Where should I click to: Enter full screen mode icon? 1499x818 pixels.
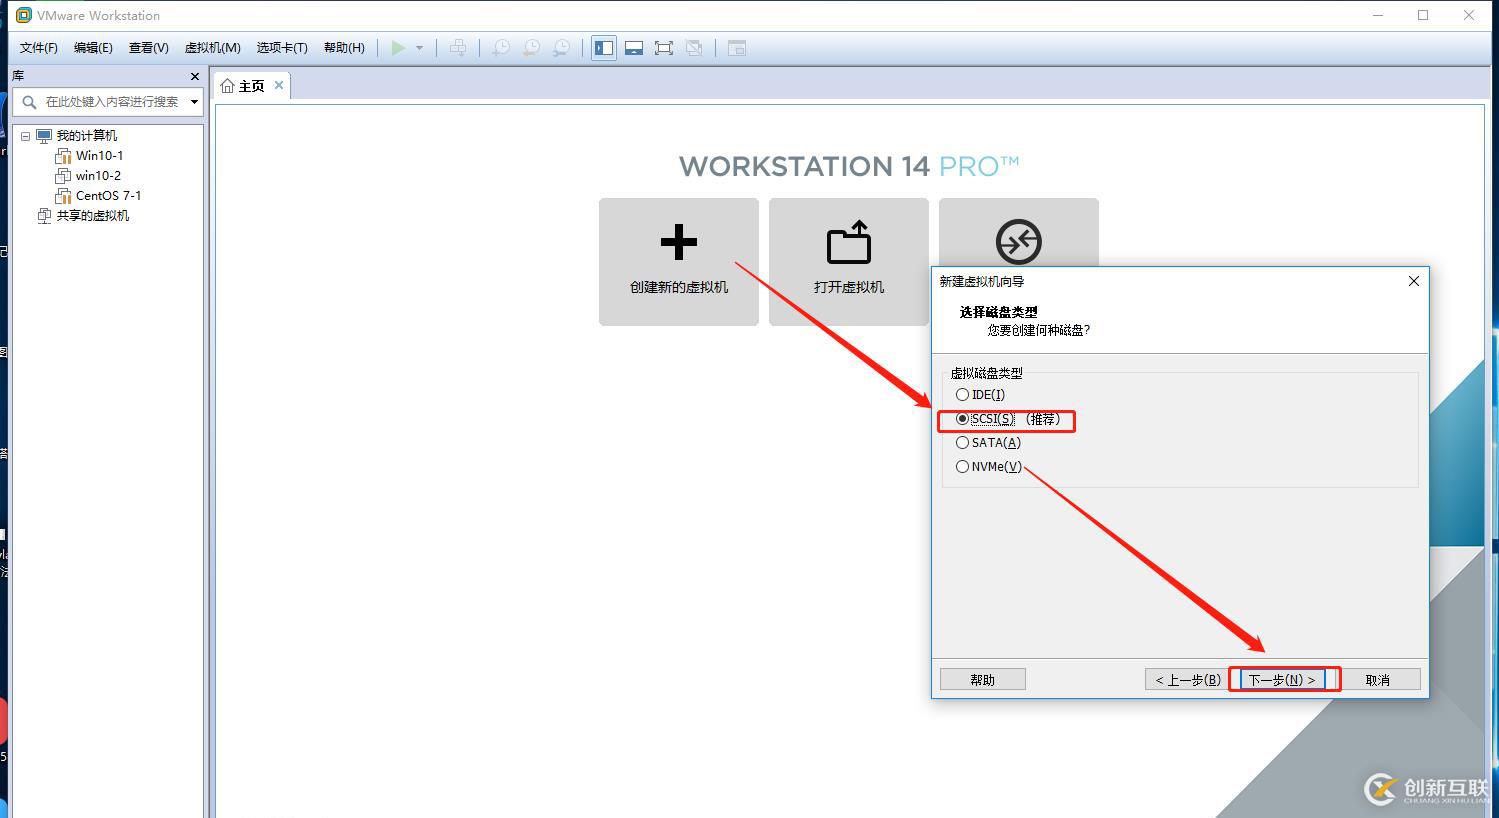[664, 48]
